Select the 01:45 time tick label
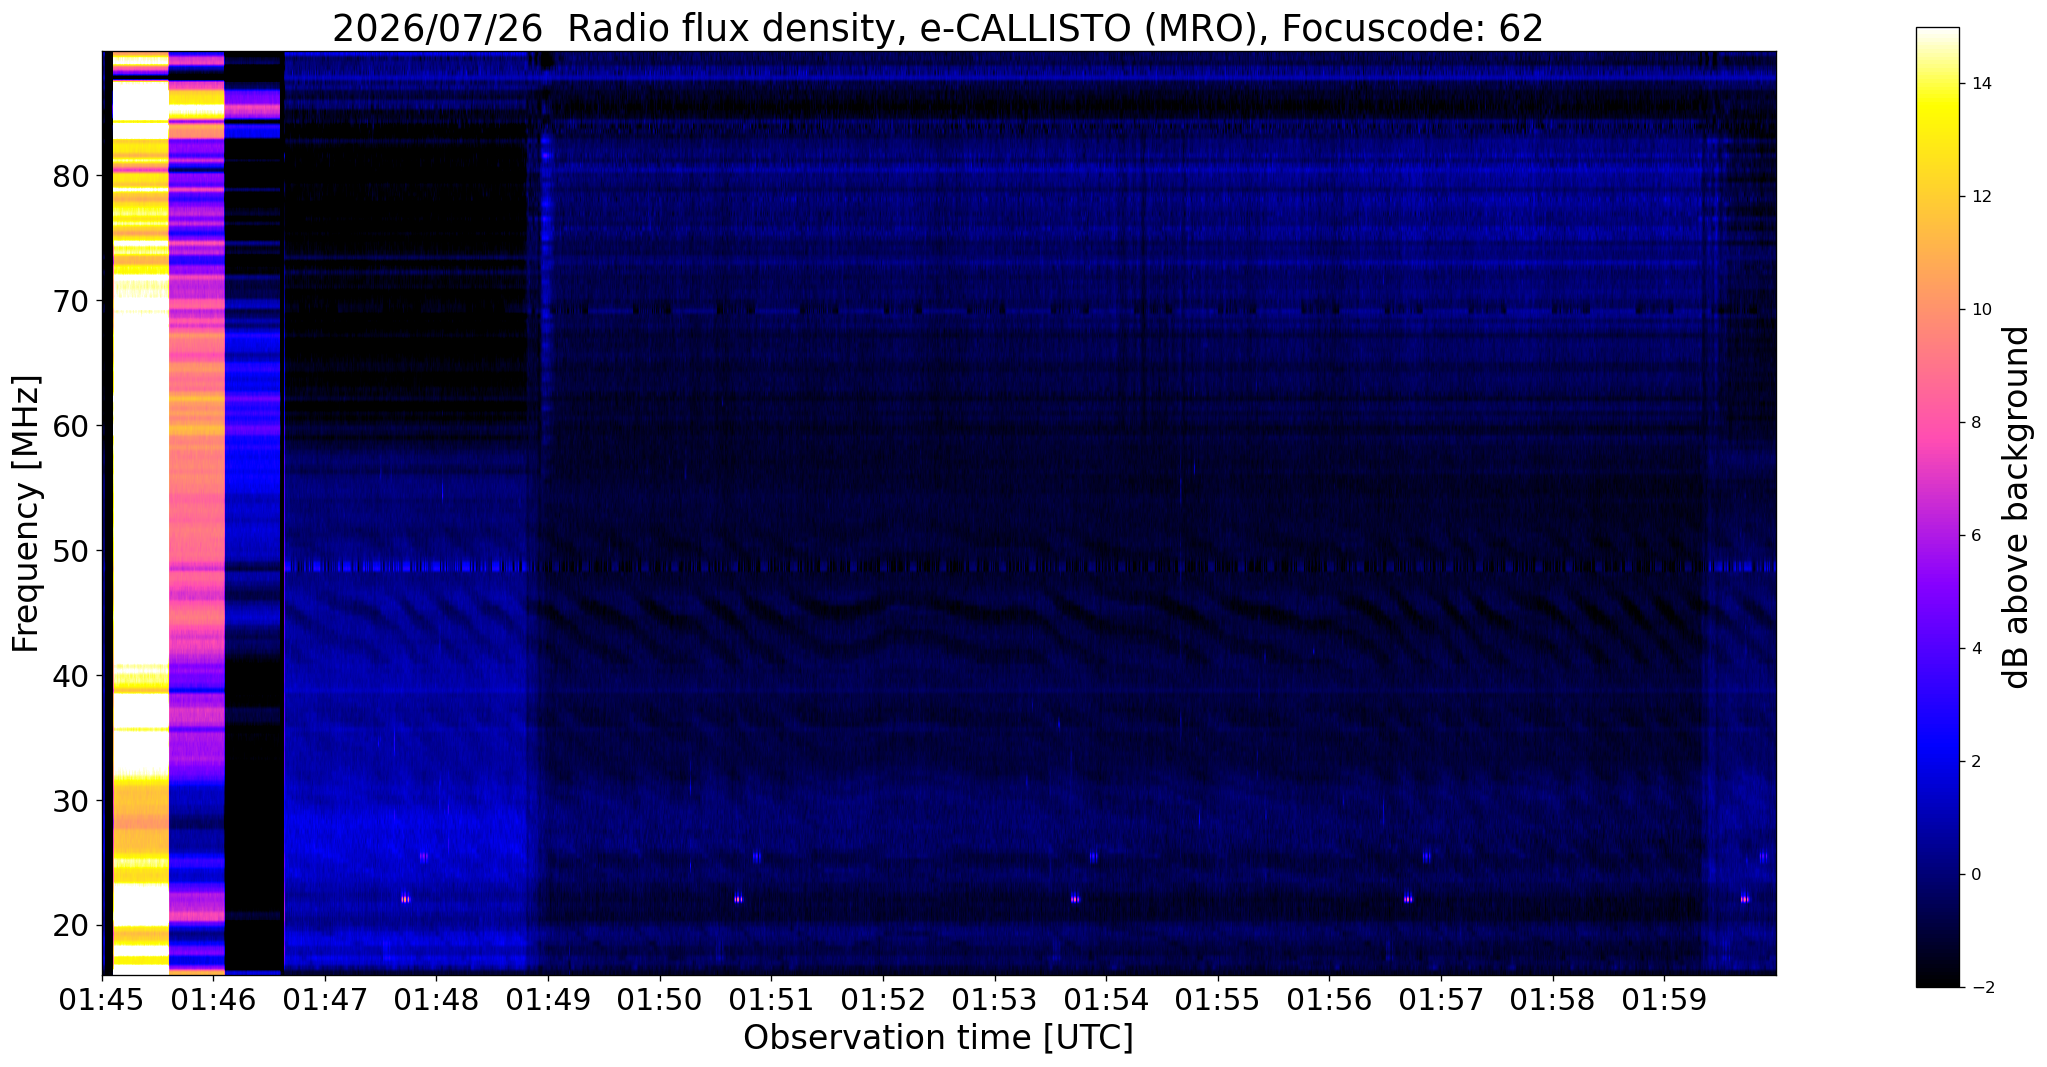 [x=102, y=1000]
